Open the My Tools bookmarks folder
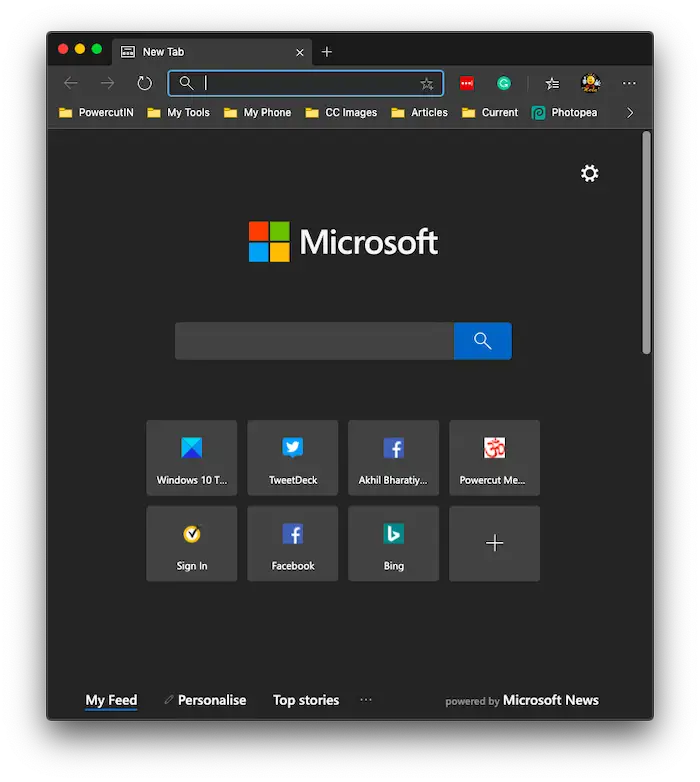The image size is (700, 782). click(178, 113)
